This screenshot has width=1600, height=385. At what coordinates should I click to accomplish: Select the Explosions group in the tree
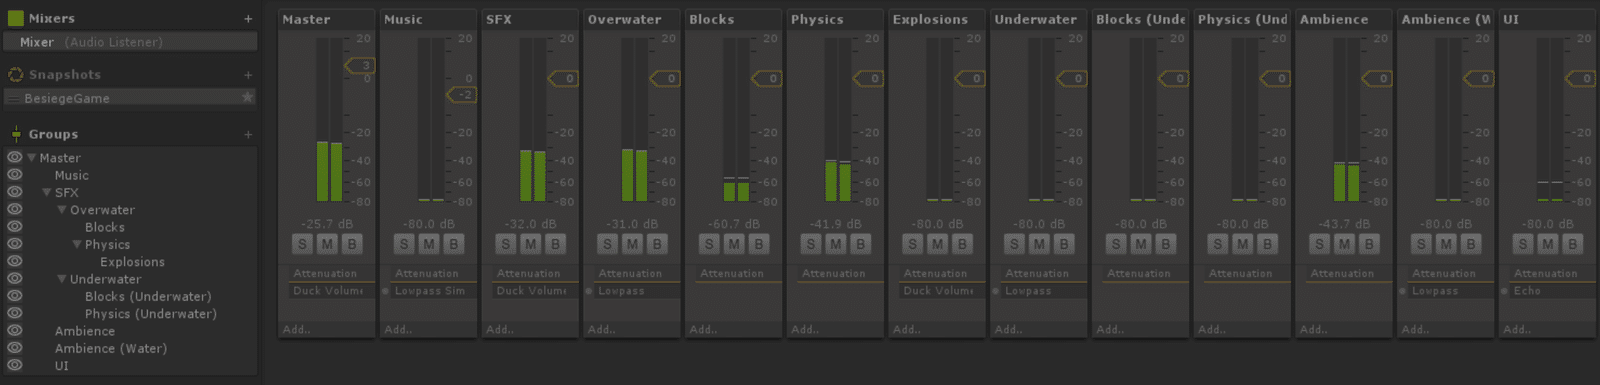tap(132, 262)
